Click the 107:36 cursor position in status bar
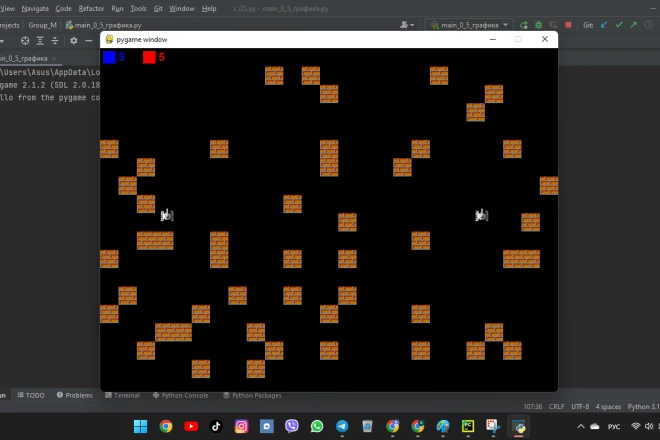The width and height of the screenshot is (660, 440). (532, 407)
